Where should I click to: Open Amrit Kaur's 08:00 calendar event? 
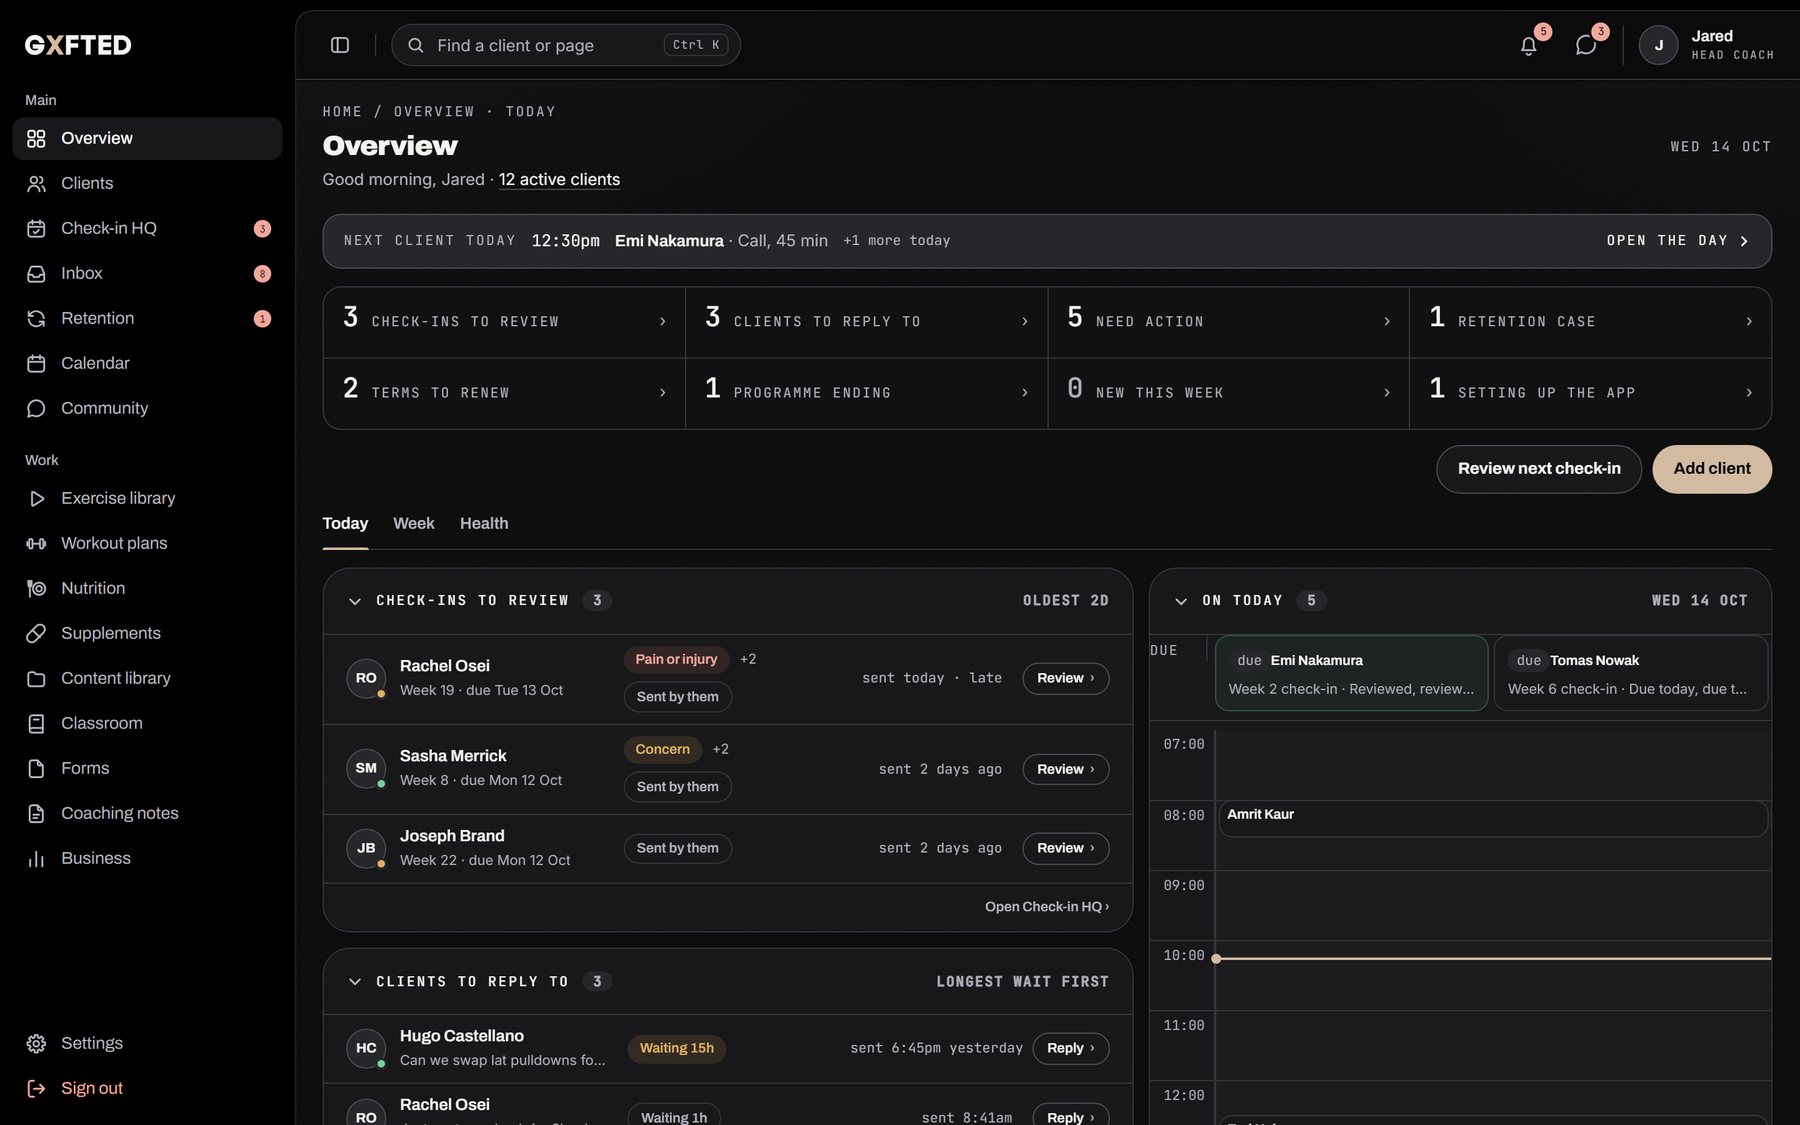1493,818
